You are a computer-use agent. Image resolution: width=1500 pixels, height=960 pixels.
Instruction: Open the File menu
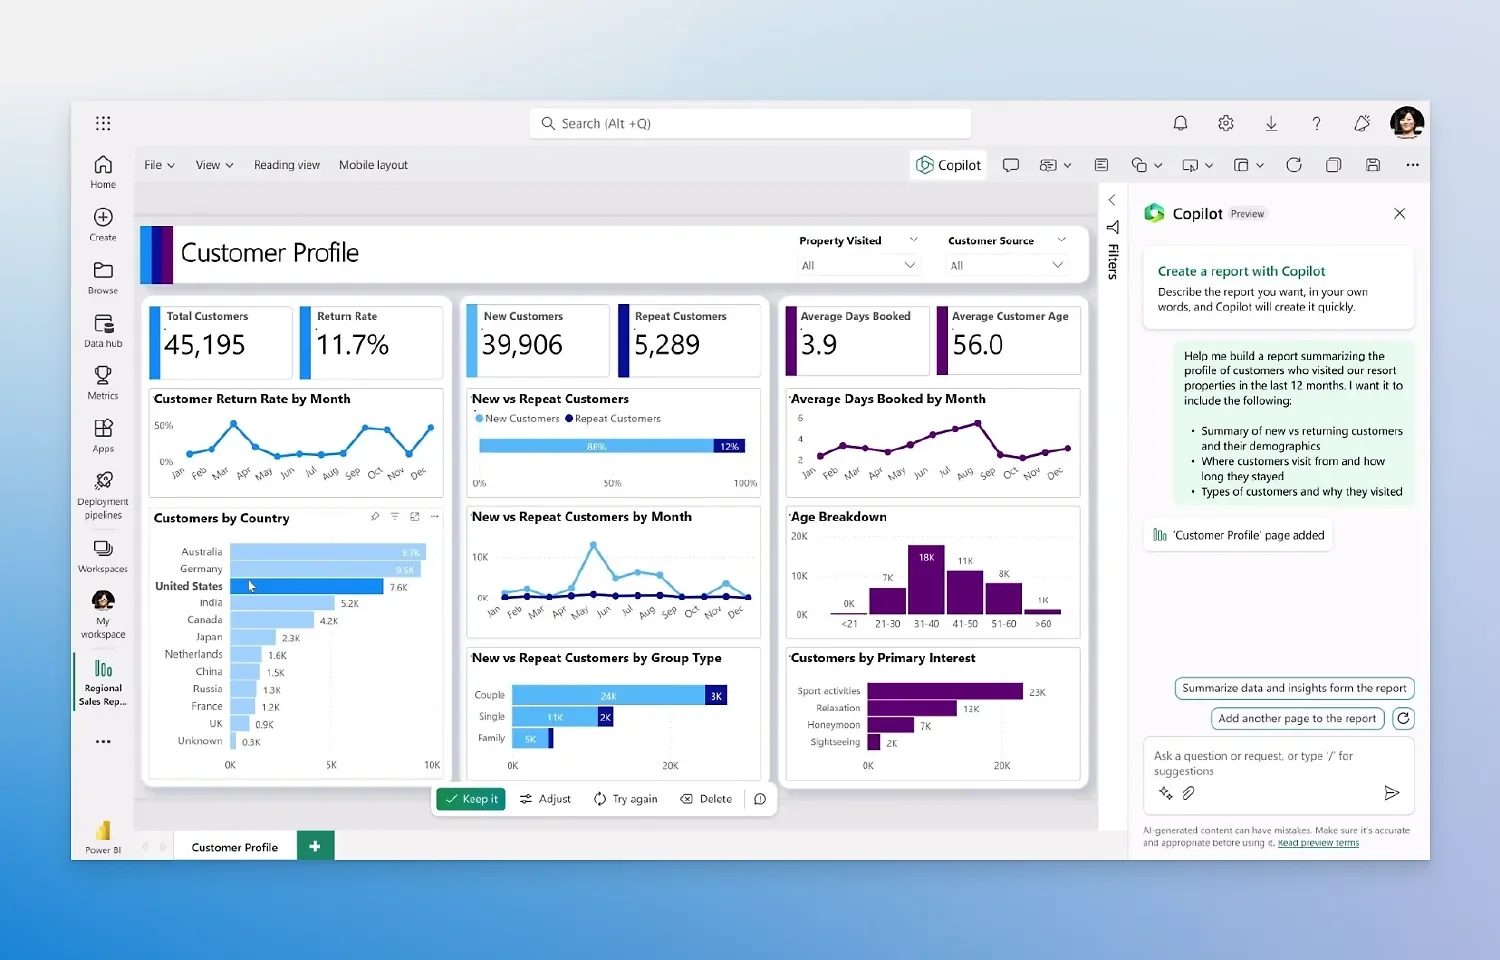point(159,165)
